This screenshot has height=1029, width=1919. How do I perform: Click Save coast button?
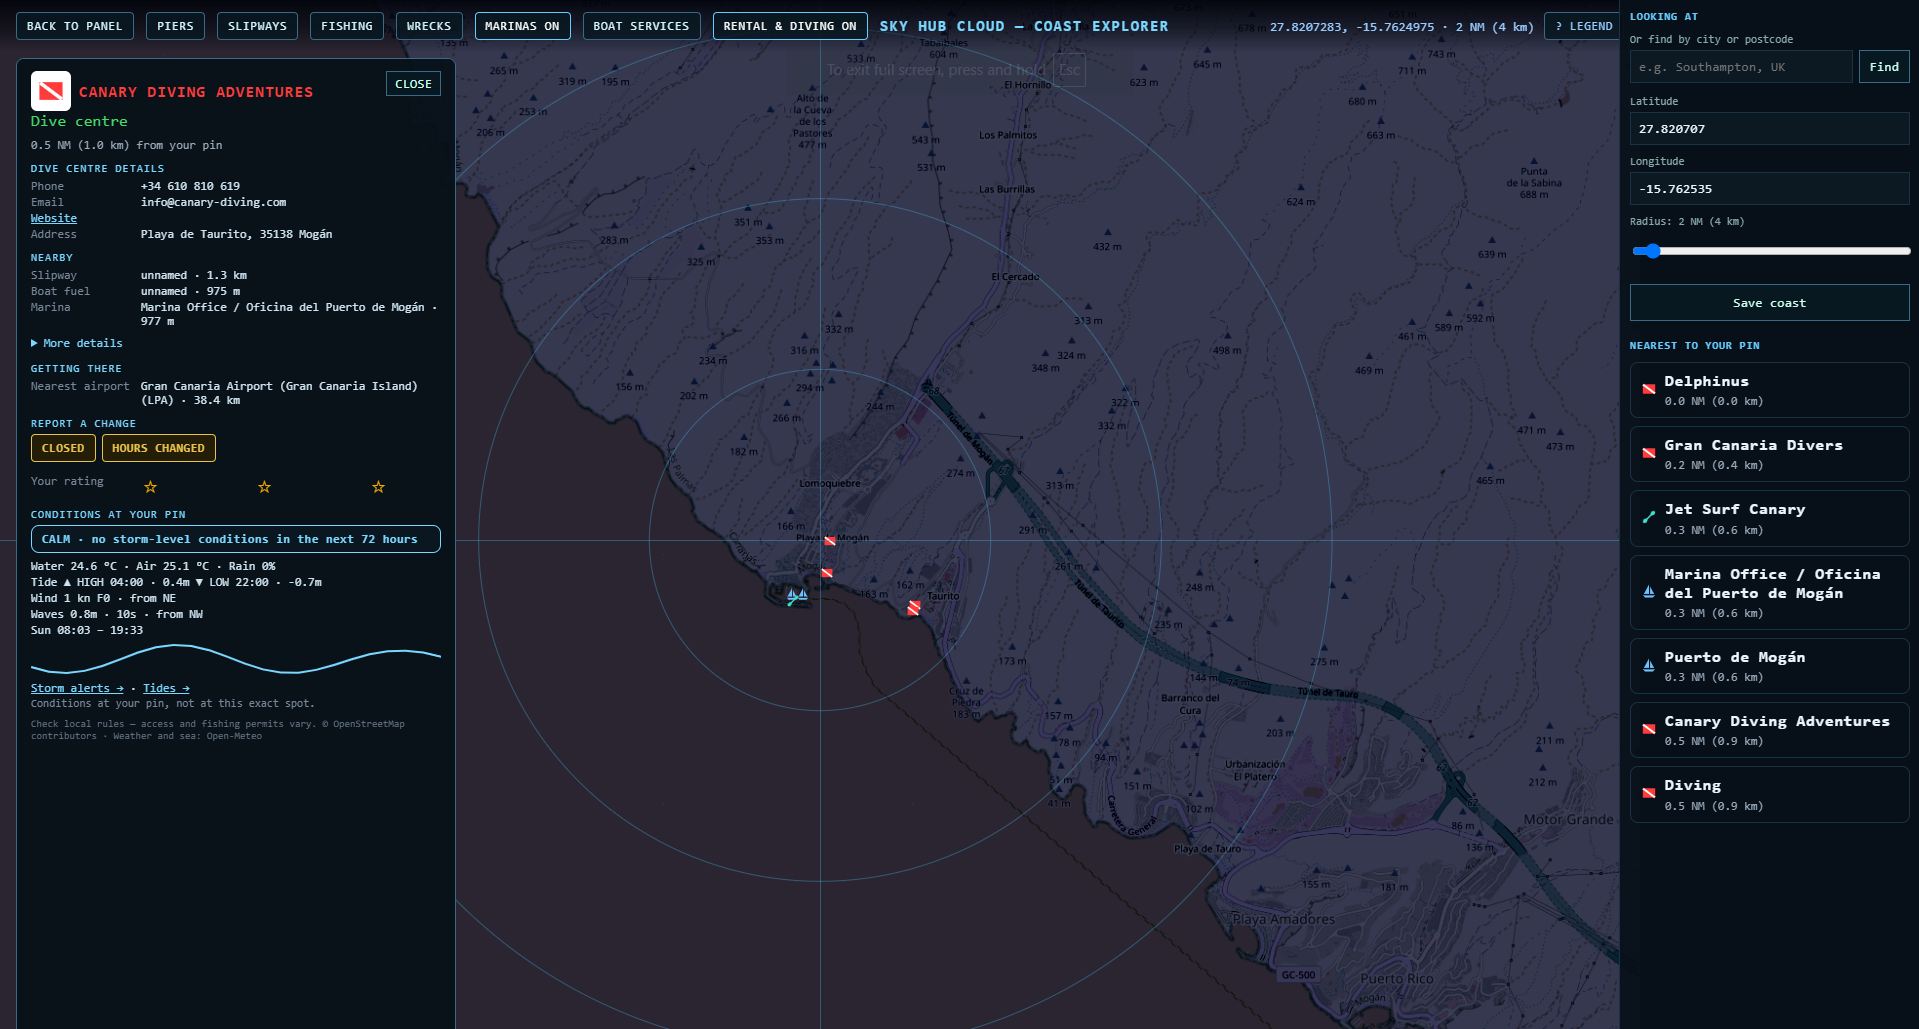point(1769,303)
